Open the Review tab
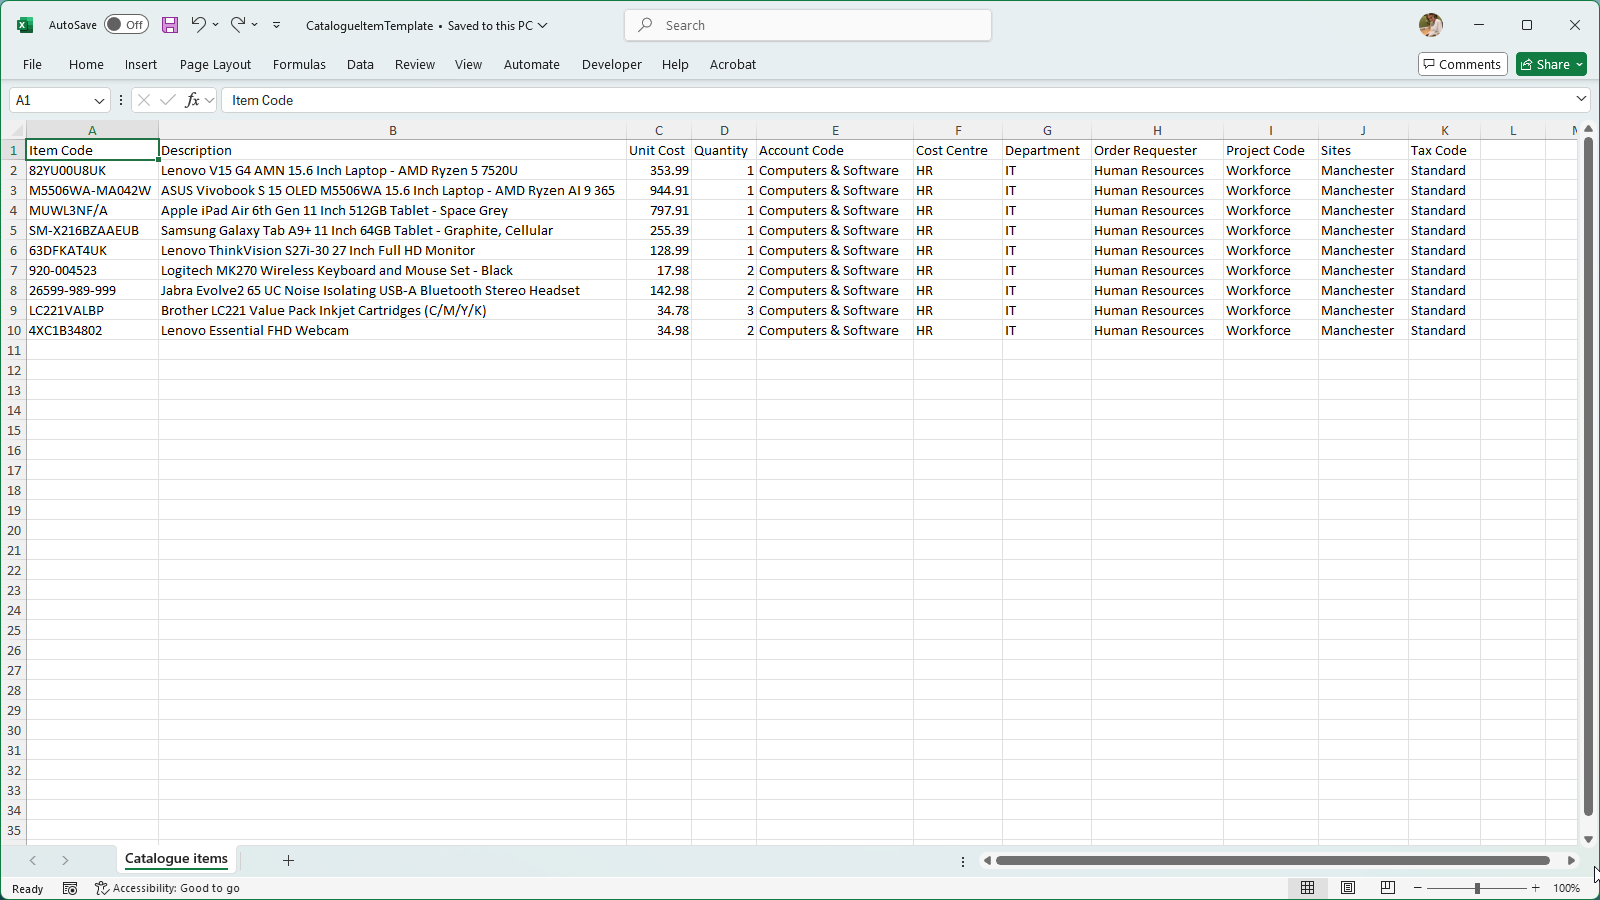The image size is (1600, 900). coord(415,64)
